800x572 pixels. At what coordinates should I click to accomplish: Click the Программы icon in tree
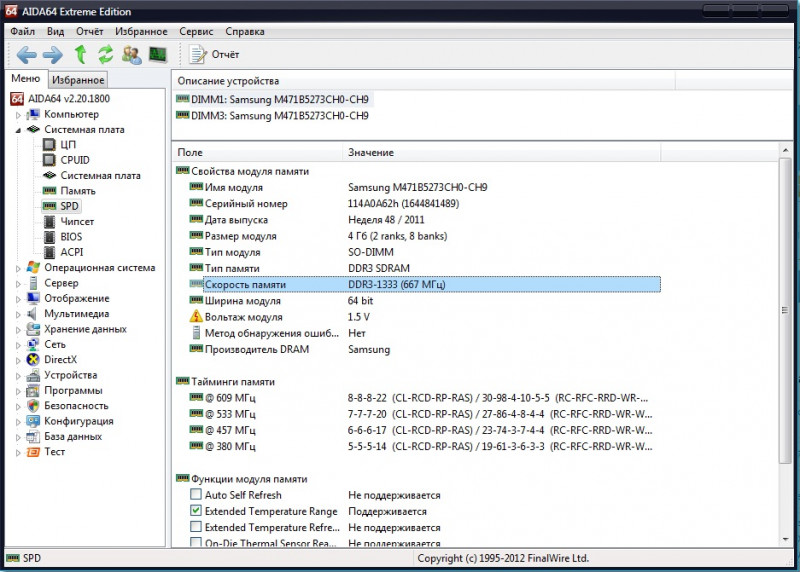coord(33,390)
